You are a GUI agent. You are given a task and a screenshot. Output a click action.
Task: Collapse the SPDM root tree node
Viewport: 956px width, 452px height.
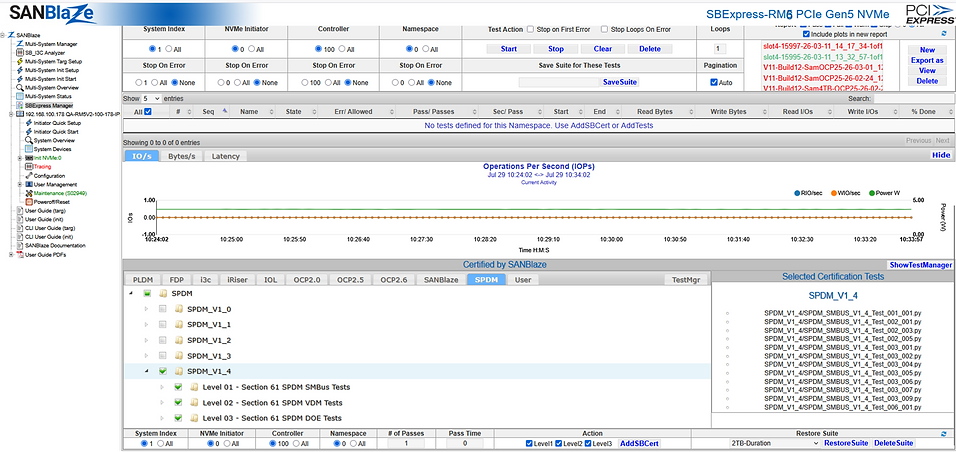(132, 293)
